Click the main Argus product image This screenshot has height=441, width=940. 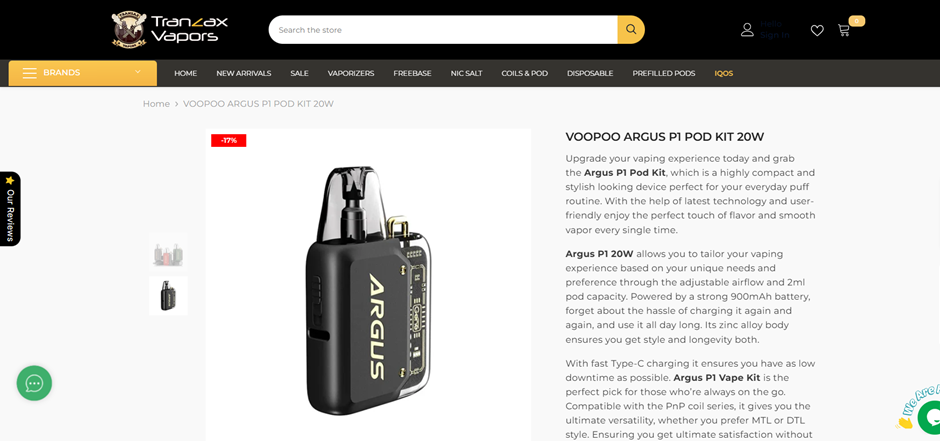[368, 285]
